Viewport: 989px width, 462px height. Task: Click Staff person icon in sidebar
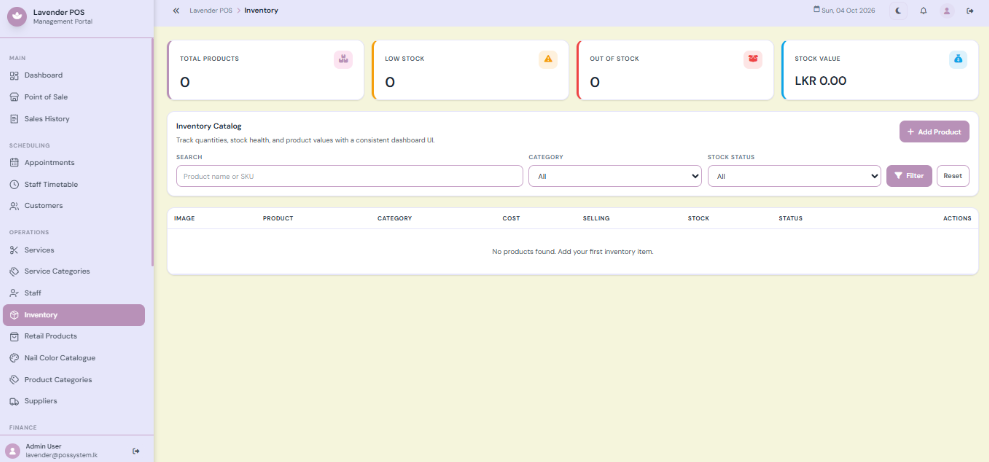point(14,293)
